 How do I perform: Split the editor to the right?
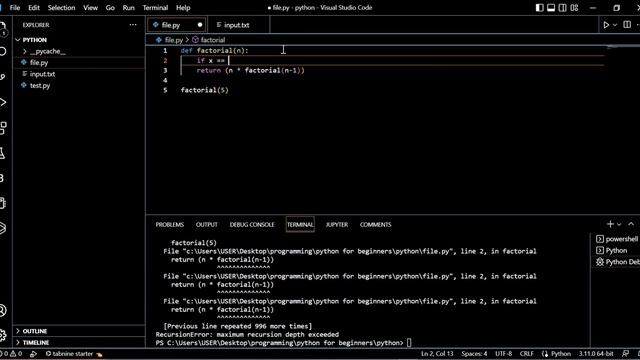(x=627, y=25)
